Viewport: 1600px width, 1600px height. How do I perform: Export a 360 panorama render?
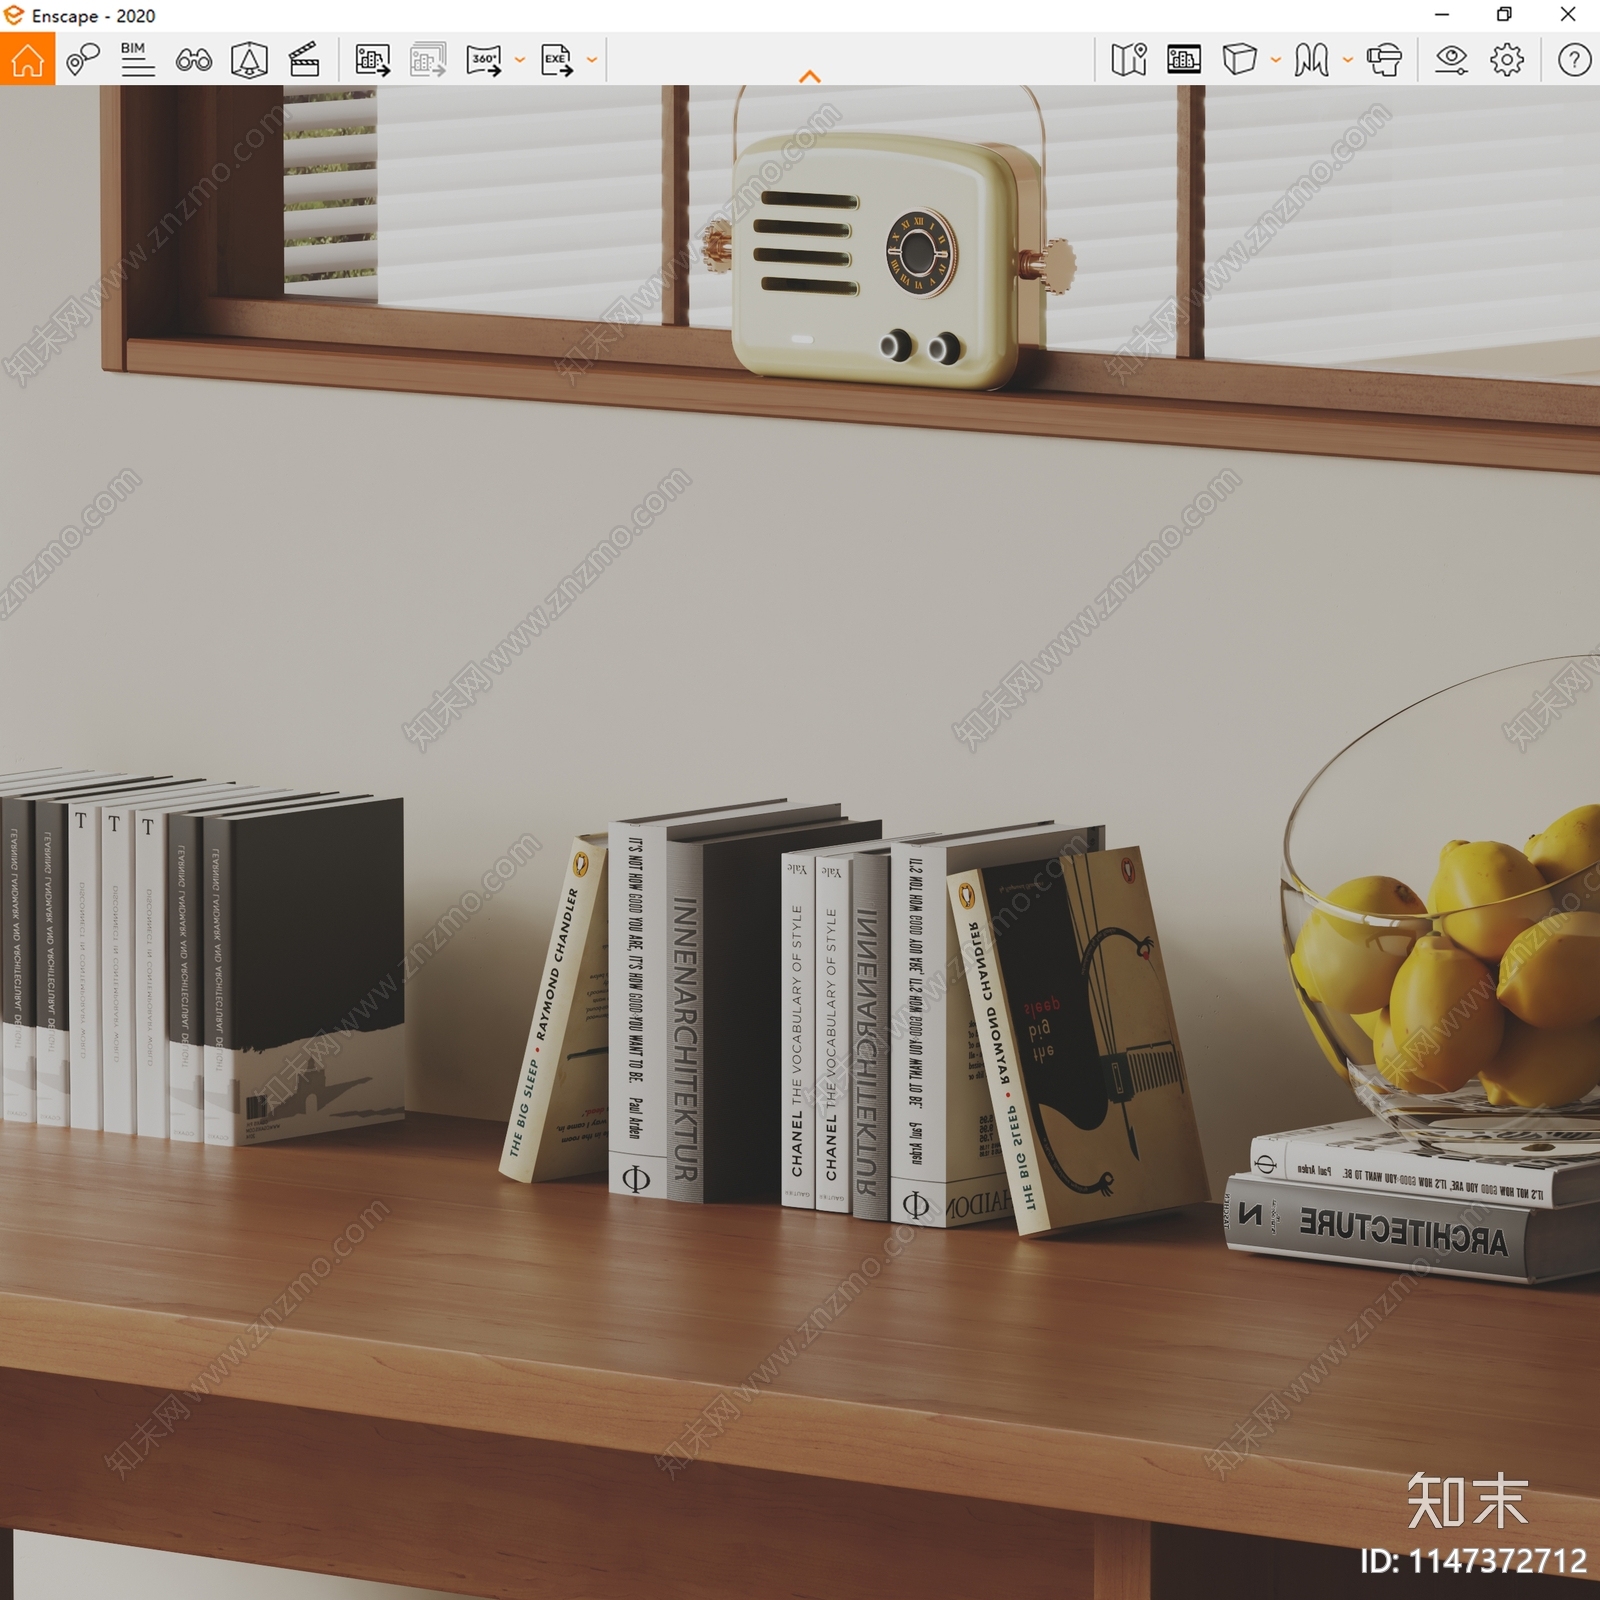point(484,59)
